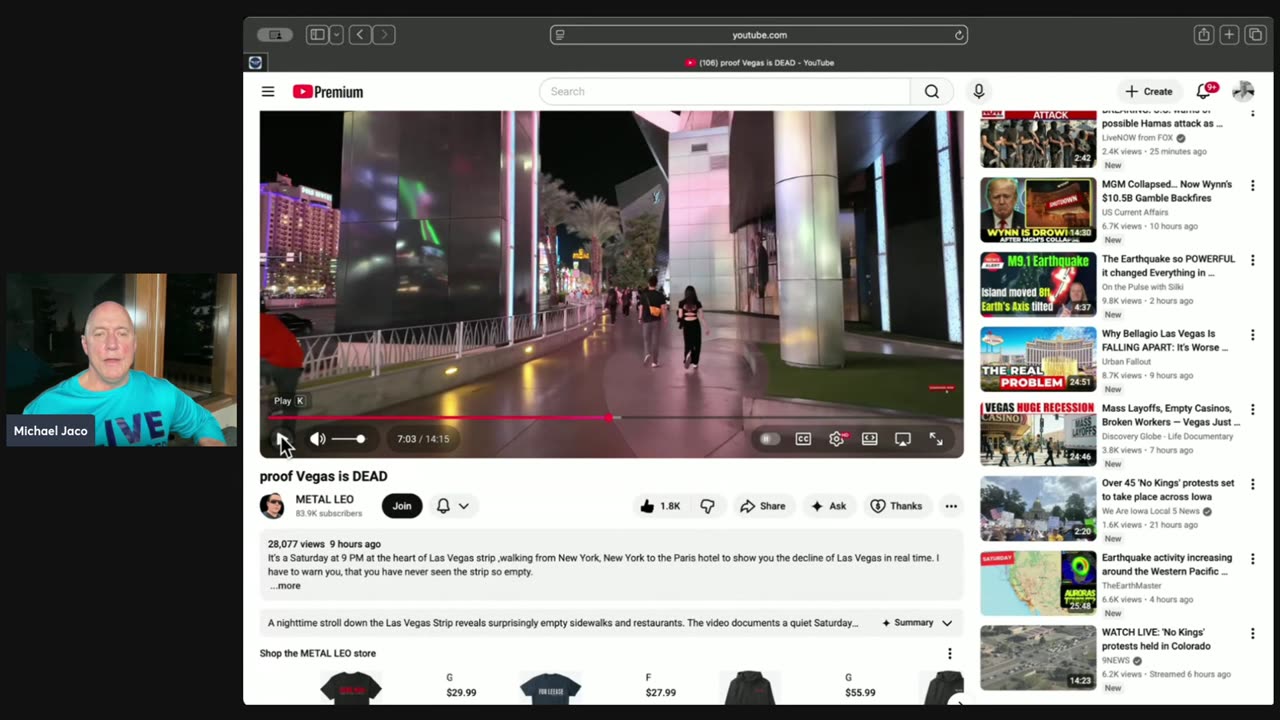The image size is (1280, 720).
Task: Open Earthquake activity increasing video title
Action: 1167,564
